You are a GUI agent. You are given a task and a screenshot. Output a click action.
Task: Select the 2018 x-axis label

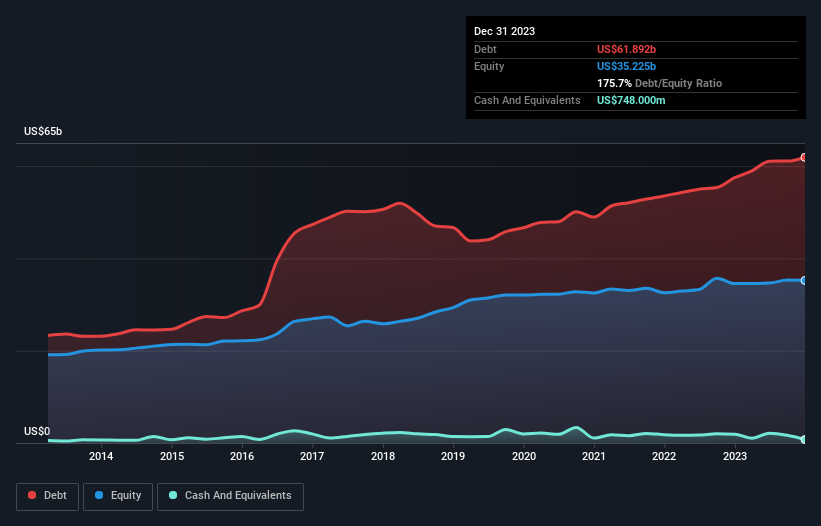tap(383, 456)
